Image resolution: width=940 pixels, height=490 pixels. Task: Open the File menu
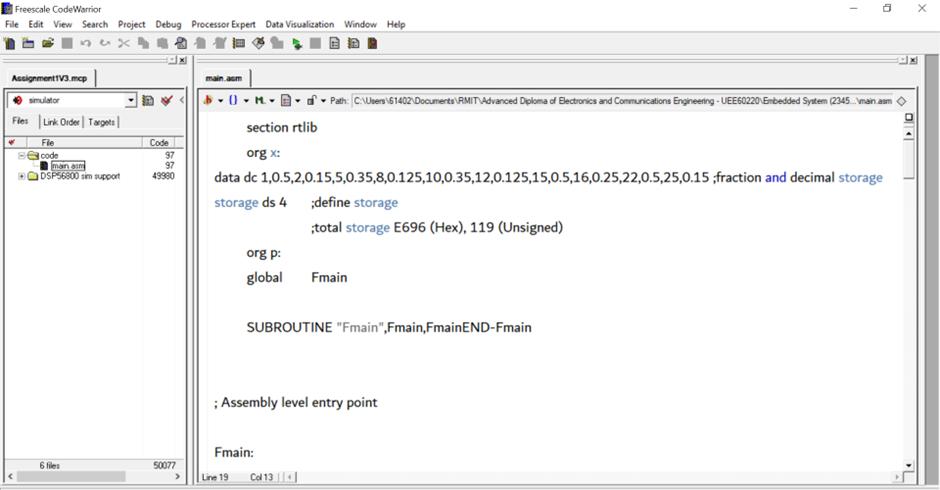tap(11, 25)
